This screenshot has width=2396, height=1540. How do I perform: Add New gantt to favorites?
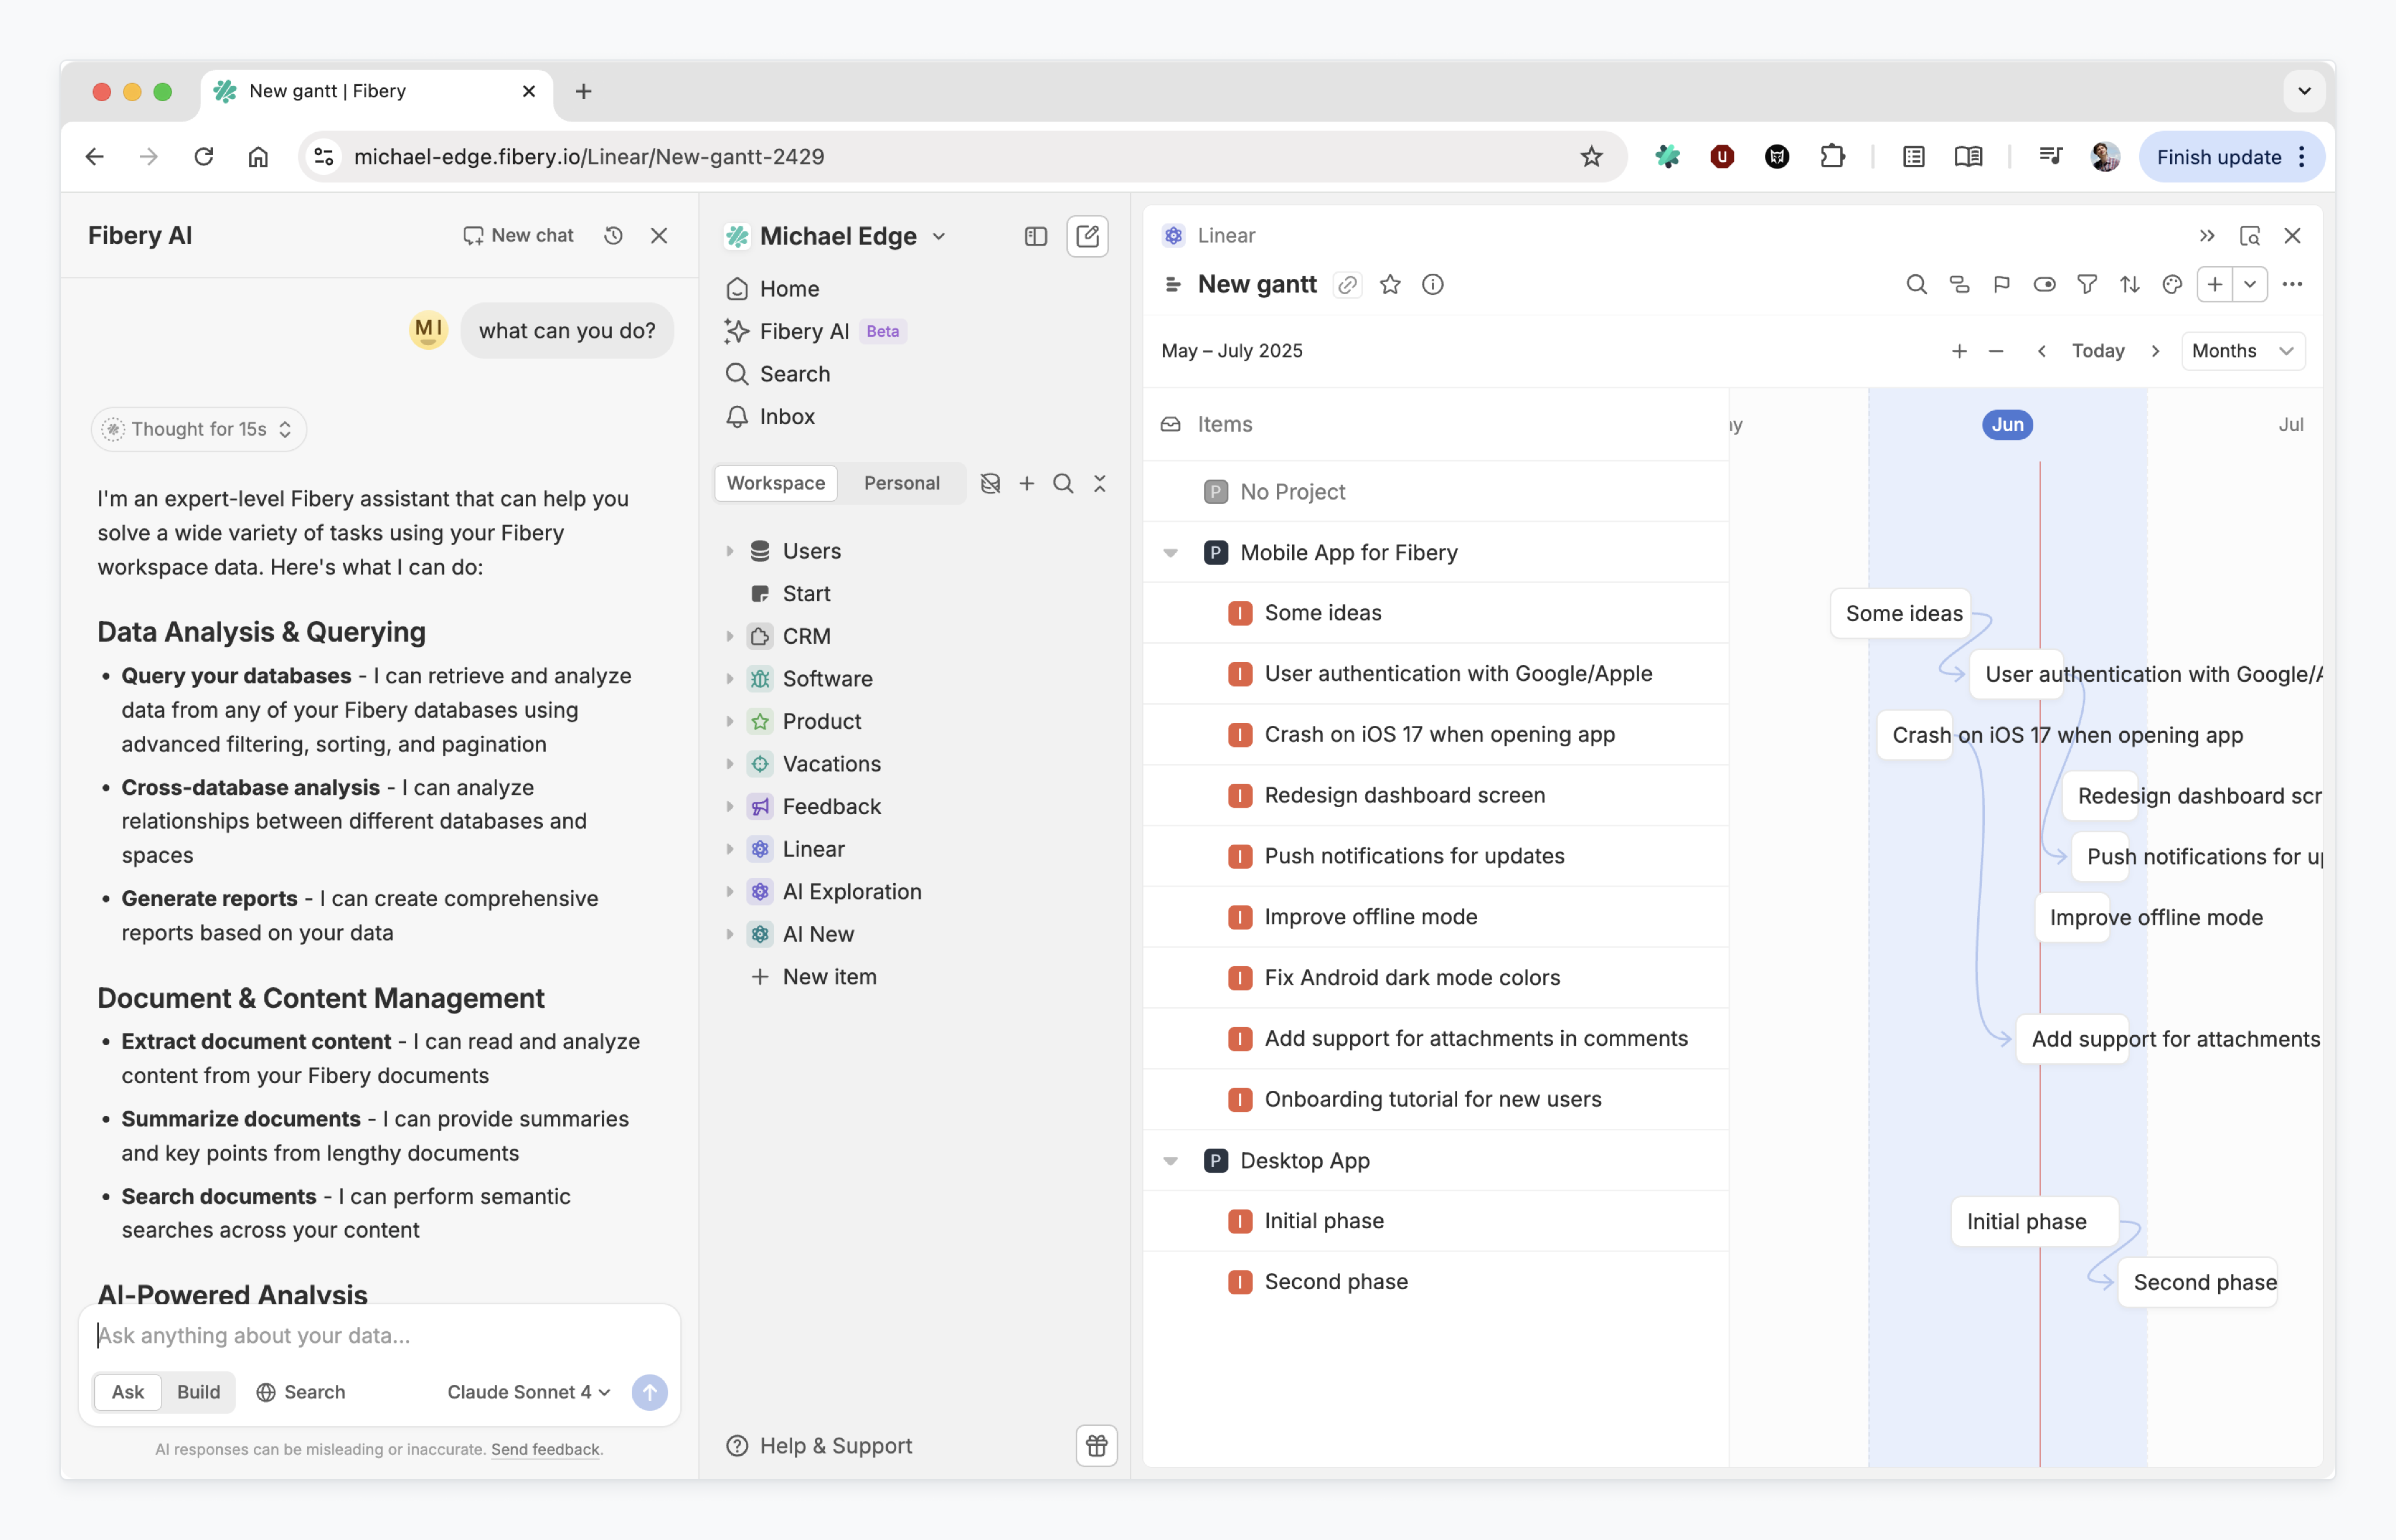tap(1390, 285)
